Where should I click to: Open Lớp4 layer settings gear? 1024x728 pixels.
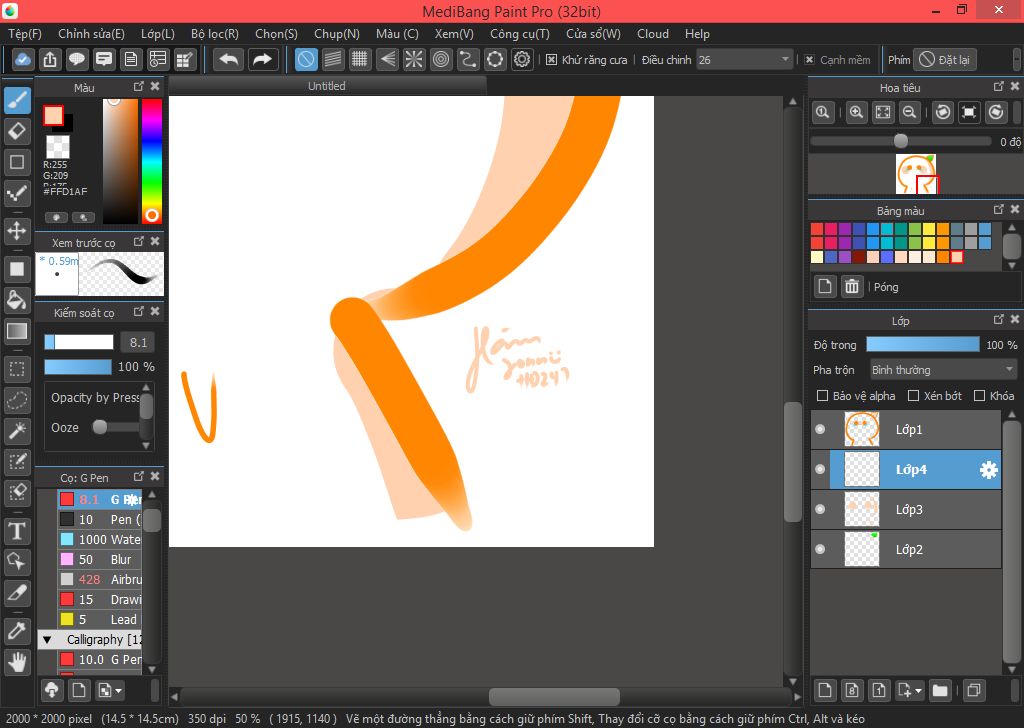(989, 469)
